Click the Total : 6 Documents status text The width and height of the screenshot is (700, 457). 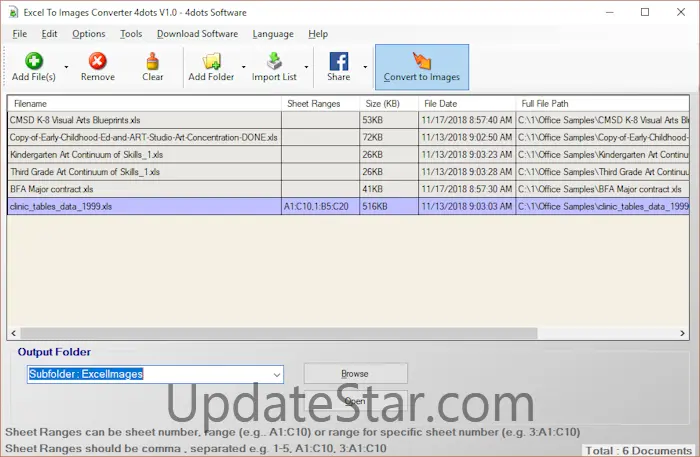pyautogui.click(x=638, y=451)
